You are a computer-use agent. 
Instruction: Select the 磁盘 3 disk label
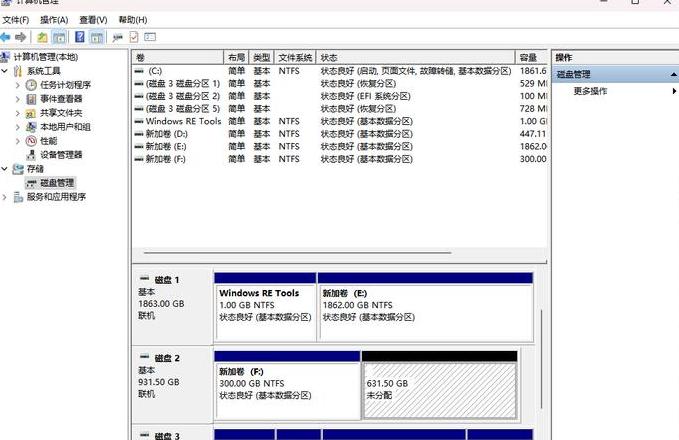click(x=171, y=433)
